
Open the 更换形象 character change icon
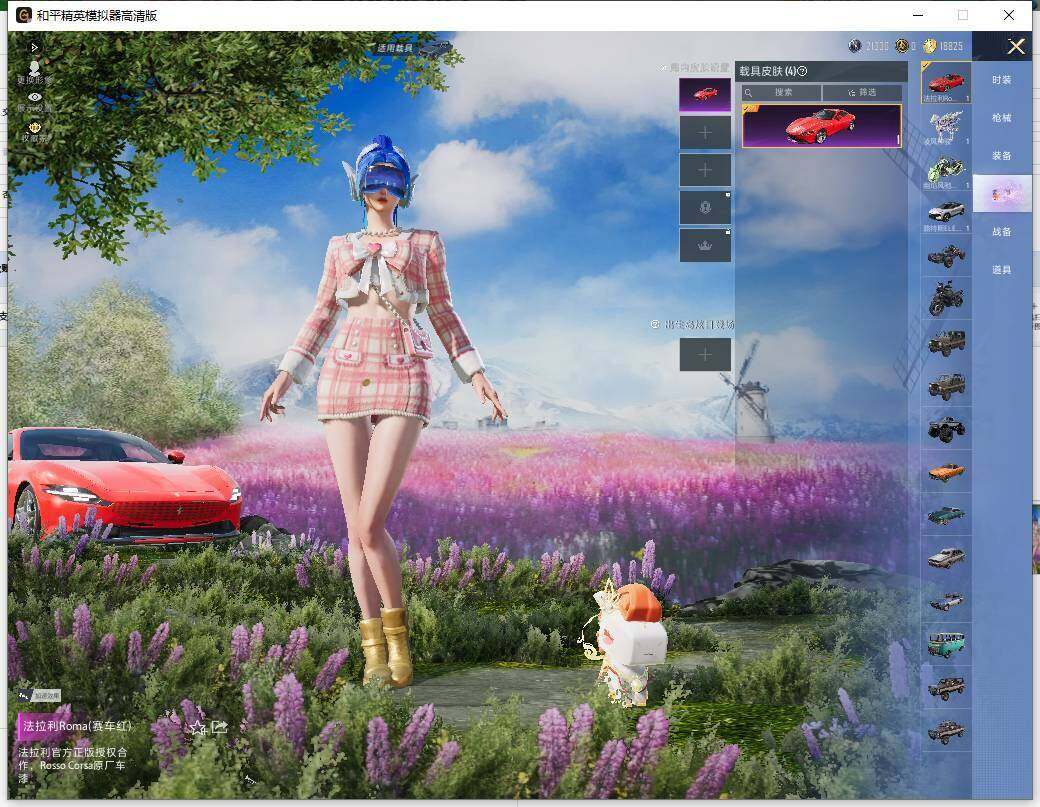(x=34, y=72)
